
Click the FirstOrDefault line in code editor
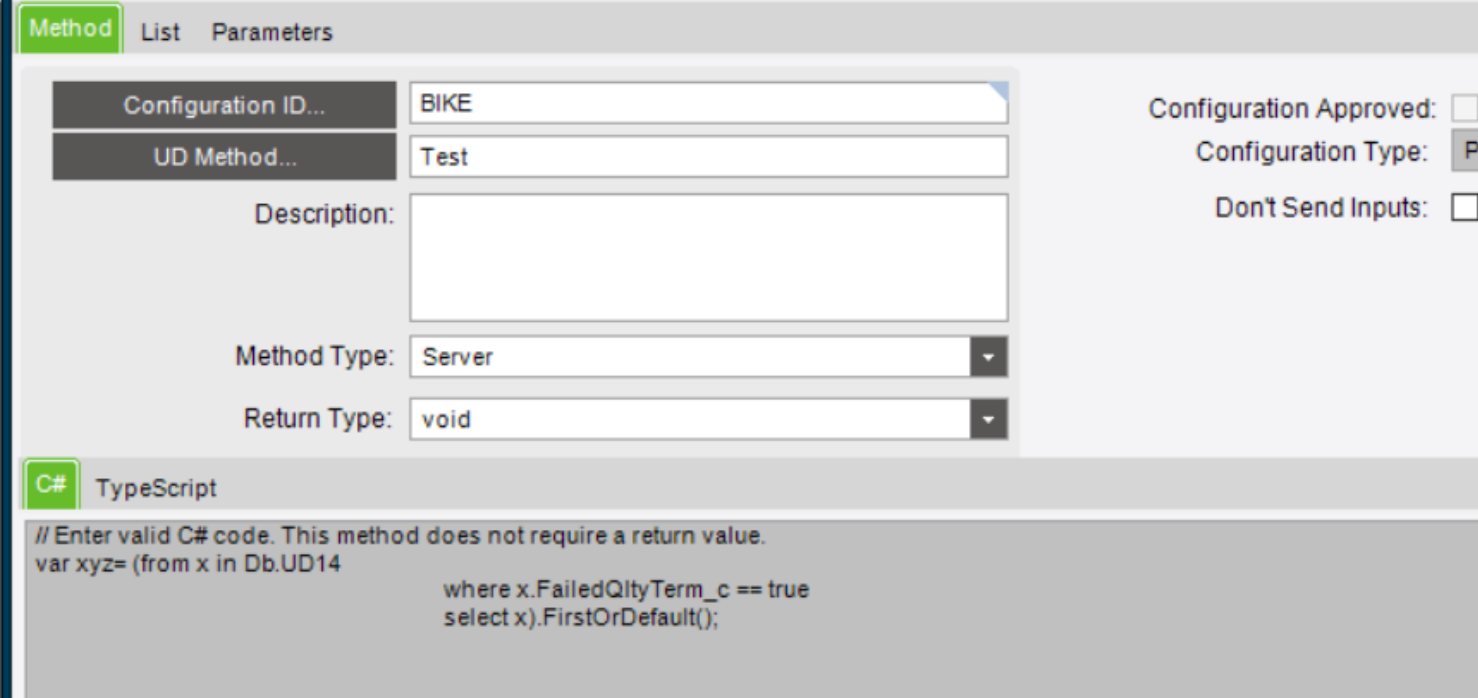(x=581, y=617)
